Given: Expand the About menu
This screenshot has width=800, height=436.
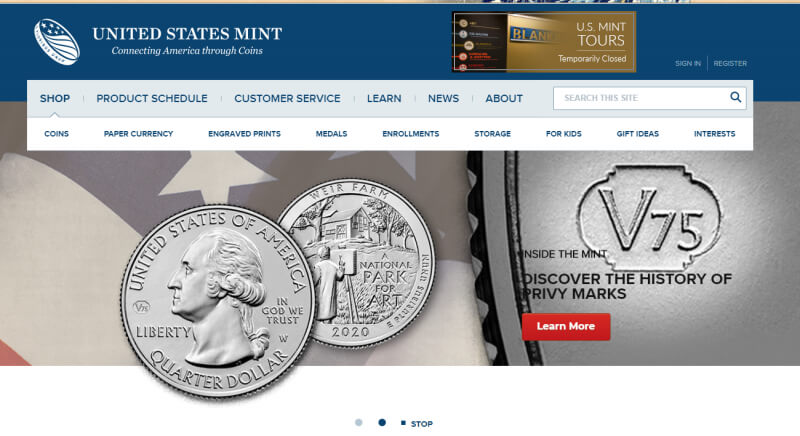Looking at the screenshot, I should [504, 98].
